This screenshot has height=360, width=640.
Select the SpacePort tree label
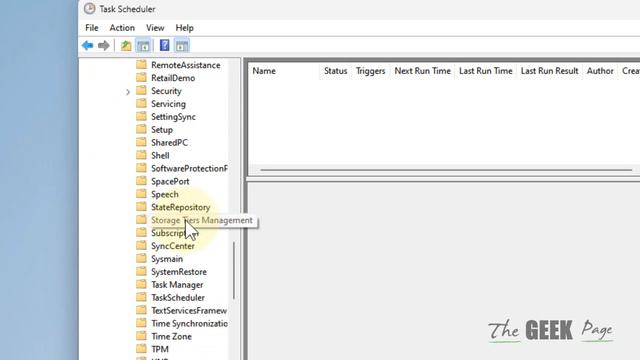[170, 181]
